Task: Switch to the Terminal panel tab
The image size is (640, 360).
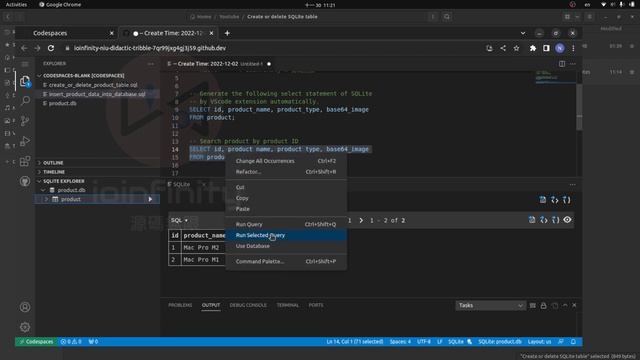Action: coord(287,305)
